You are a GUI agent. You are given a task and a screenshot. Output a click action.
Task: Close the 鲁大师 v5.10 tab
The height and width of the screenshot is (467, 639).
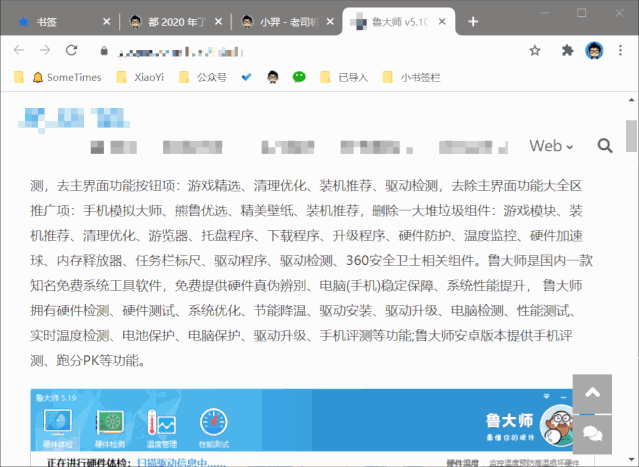[x=442, y=22]
